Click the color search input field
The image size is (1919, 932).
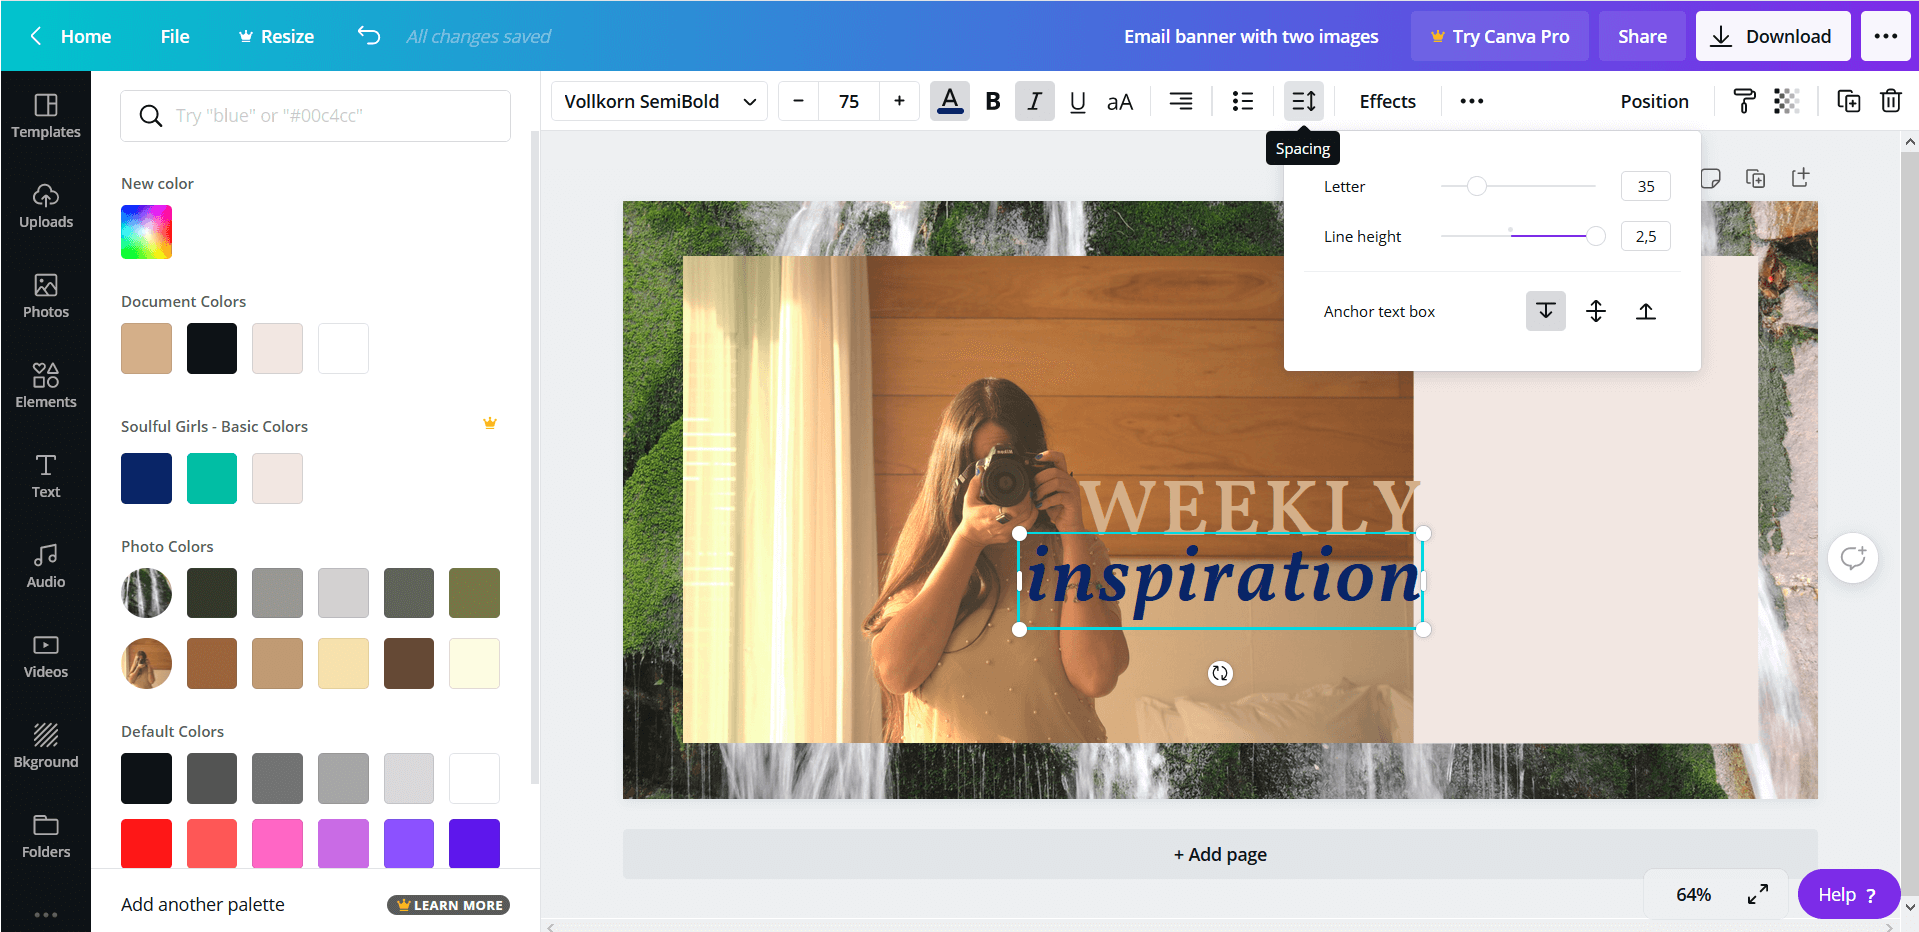(x=315, y=115)
